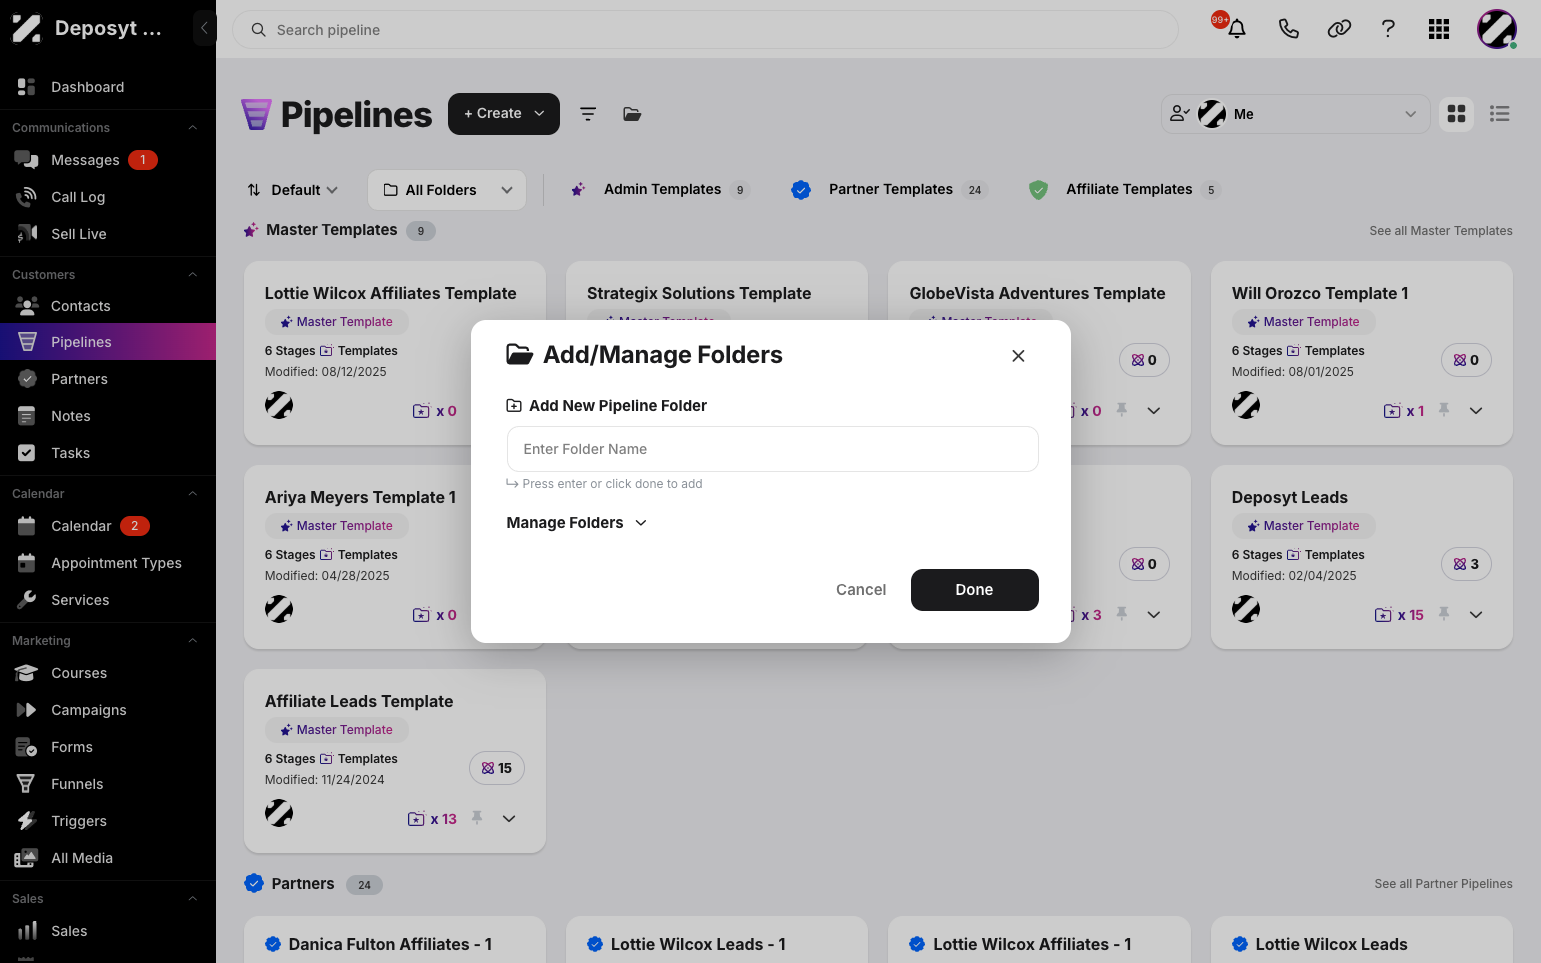Pin the Affiliate Leads Template card
1541x963 pixels.
(x=477, y=818)
